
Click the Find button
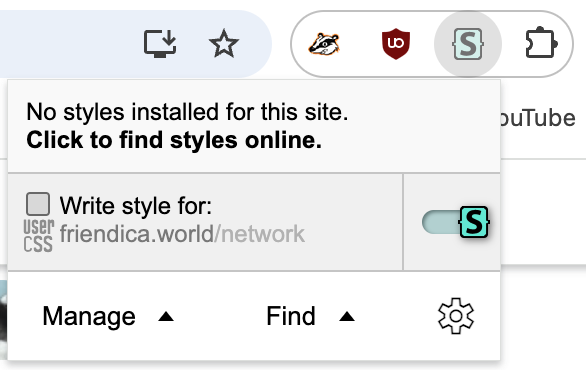point(291,316)
